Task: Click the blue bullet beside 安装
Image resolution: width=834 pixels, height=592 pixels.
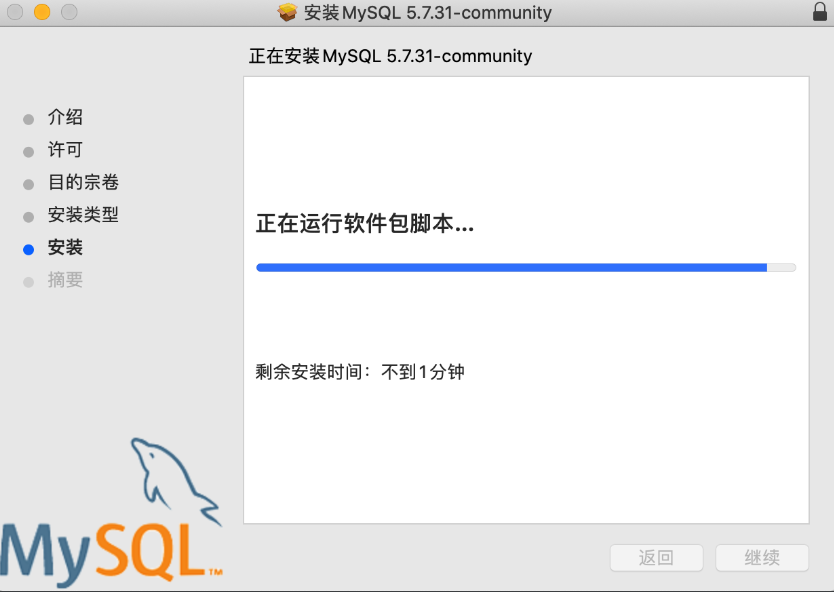Action: click(29, 249)
